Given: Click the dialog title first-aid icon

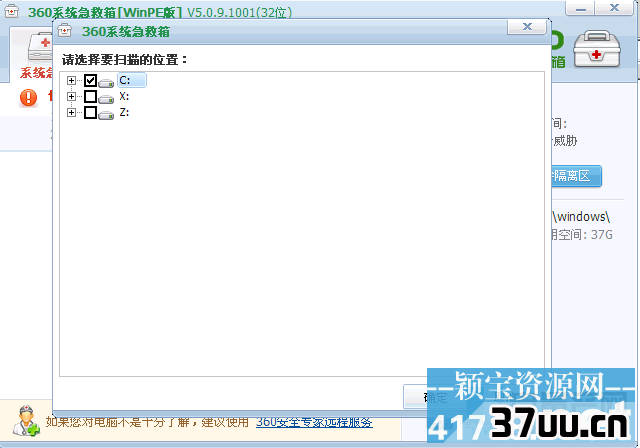Looking at the screenshot, I should (64, 31).
